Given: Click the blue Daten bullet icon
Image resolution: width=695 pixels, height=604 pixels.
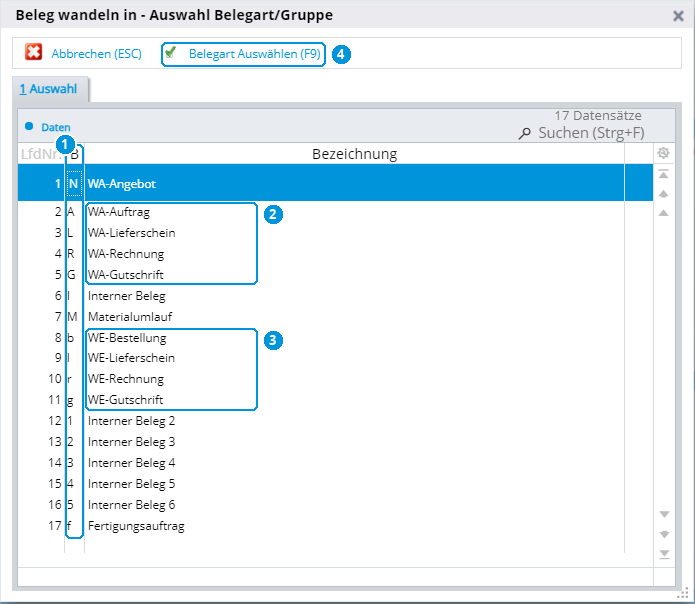Looking at the screenshot, I should coord(29,126).
